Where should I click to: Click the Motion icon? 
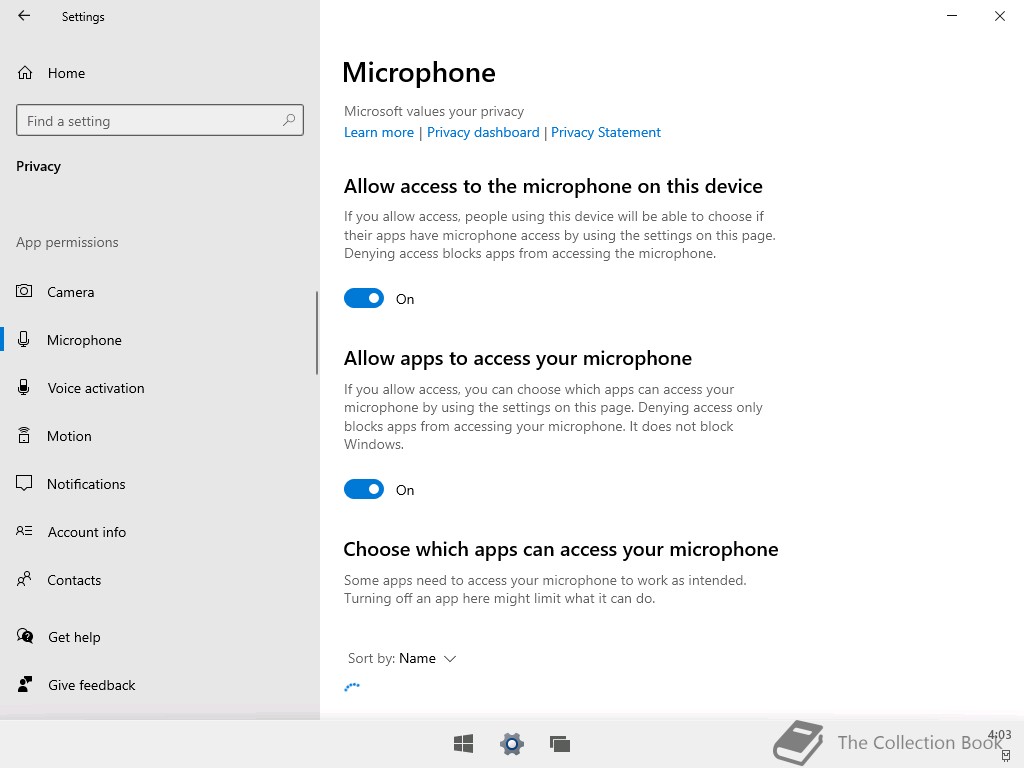[x=24, y=435]
